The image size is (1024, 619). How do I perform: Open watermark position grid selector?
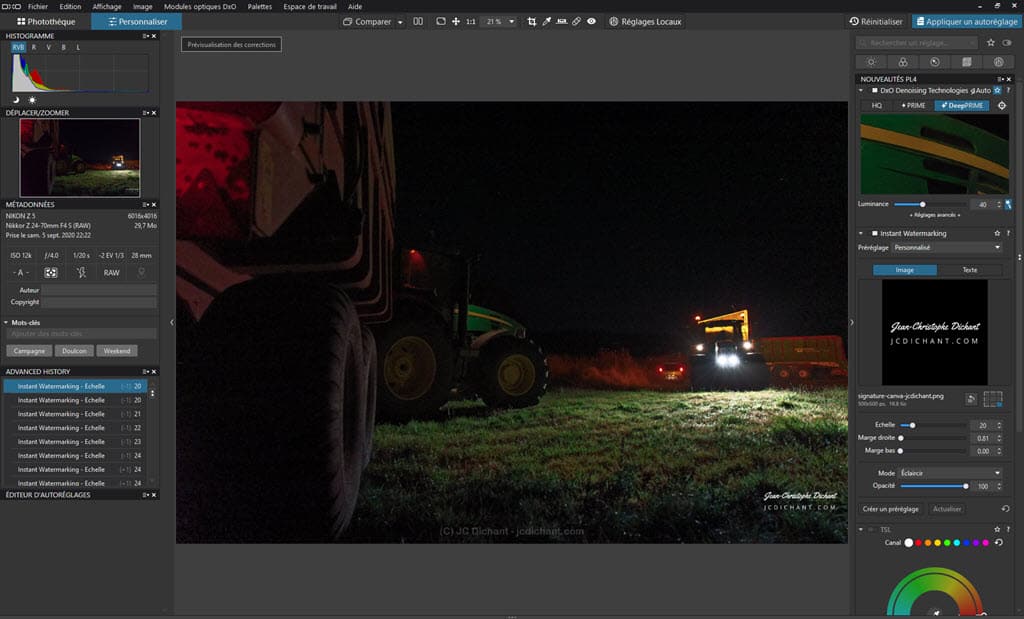pos(993,399)
